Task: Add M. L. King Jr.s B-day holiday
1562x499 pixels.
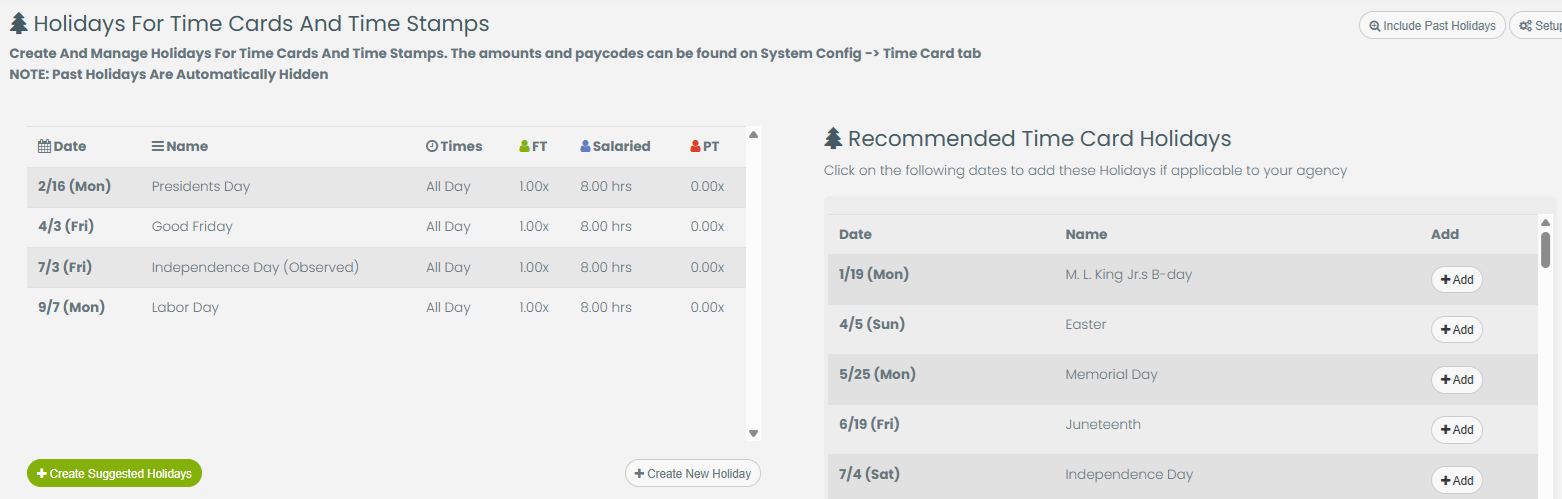Action: coord(1456,280)
